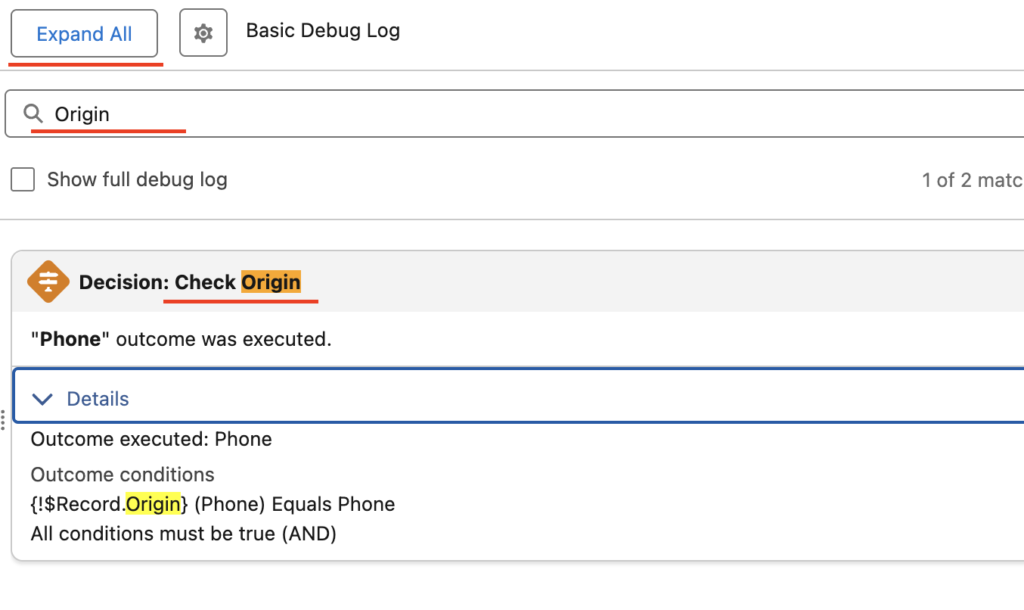This screenshot has width=1024, height=610.
Task: Click the Outcome conditions heading
Action: pos(122,474)
